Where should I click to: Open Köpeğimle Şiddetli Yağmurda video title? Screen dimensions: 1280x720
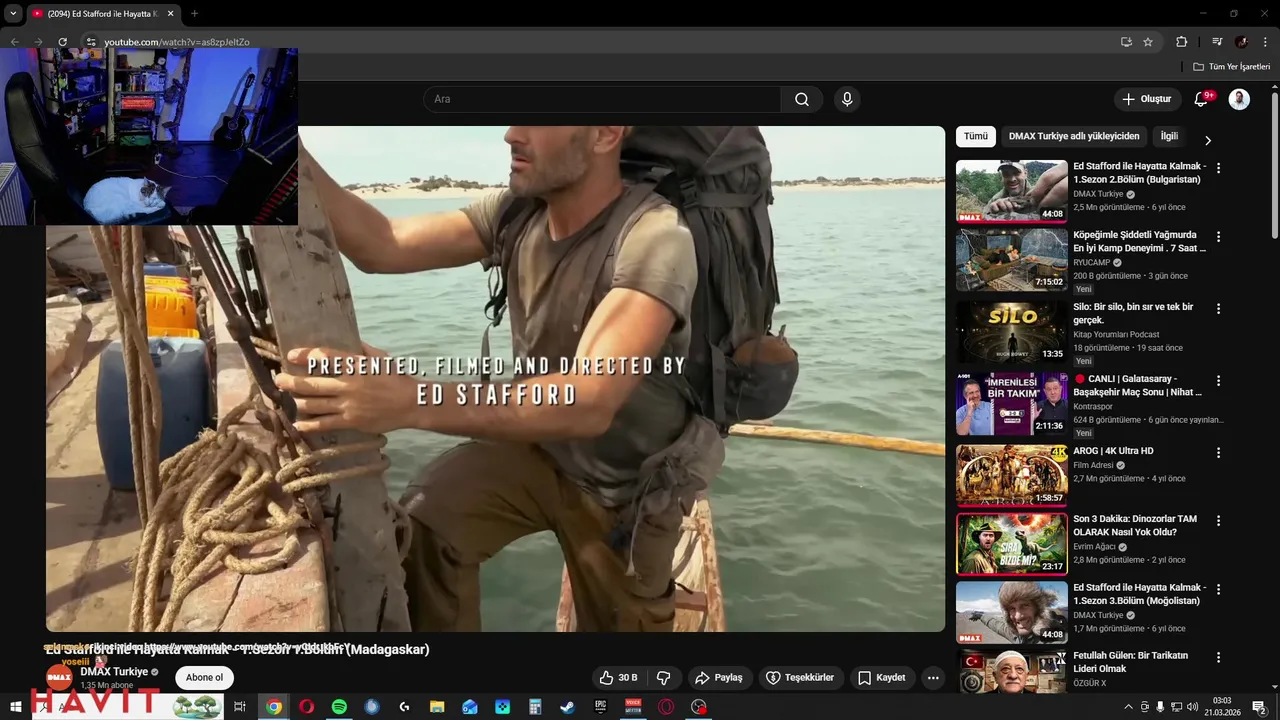[x=1140, y=241]
